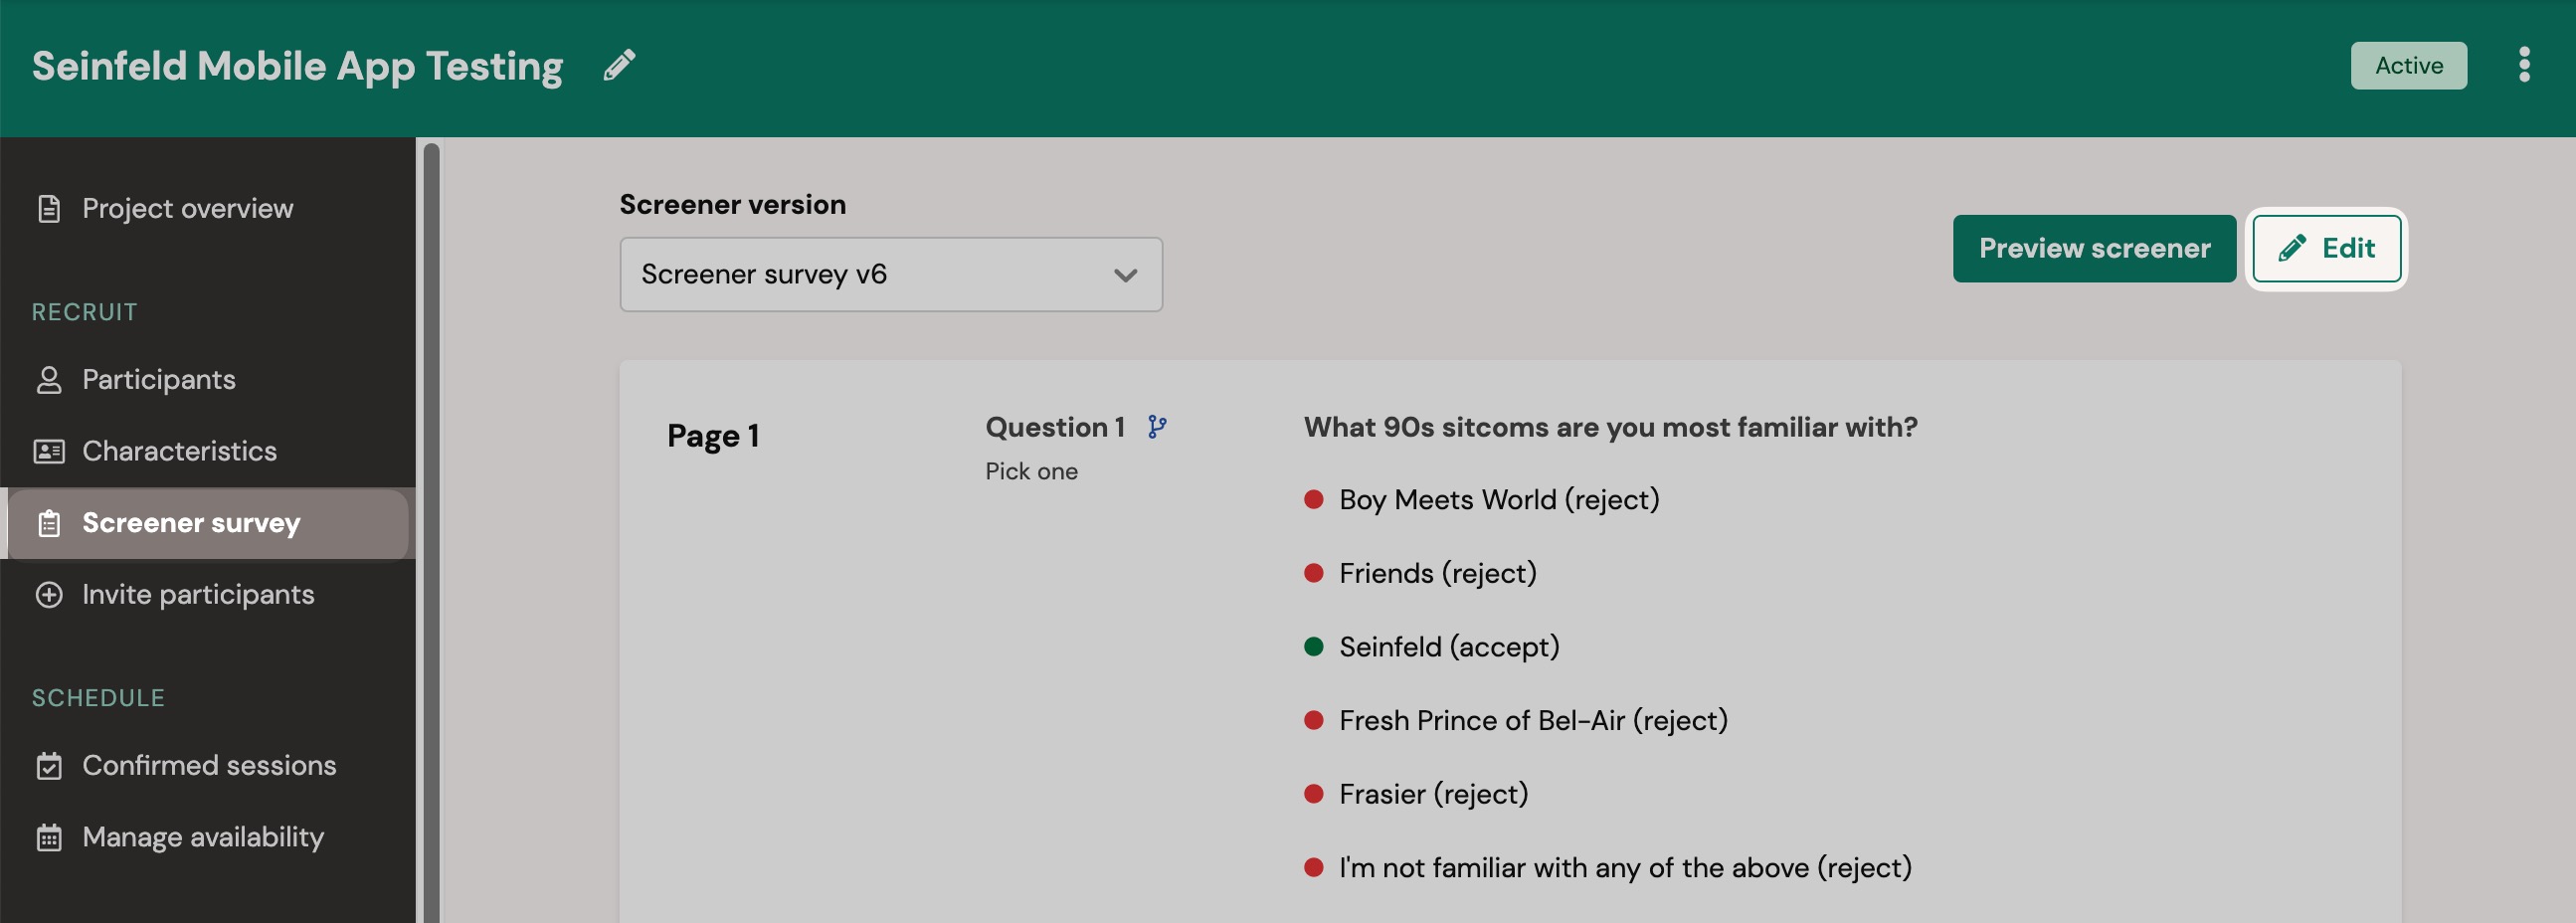Open the Manage availability section
The width and height of the screenshot is (2576, 923).
(x=202, y=837)
